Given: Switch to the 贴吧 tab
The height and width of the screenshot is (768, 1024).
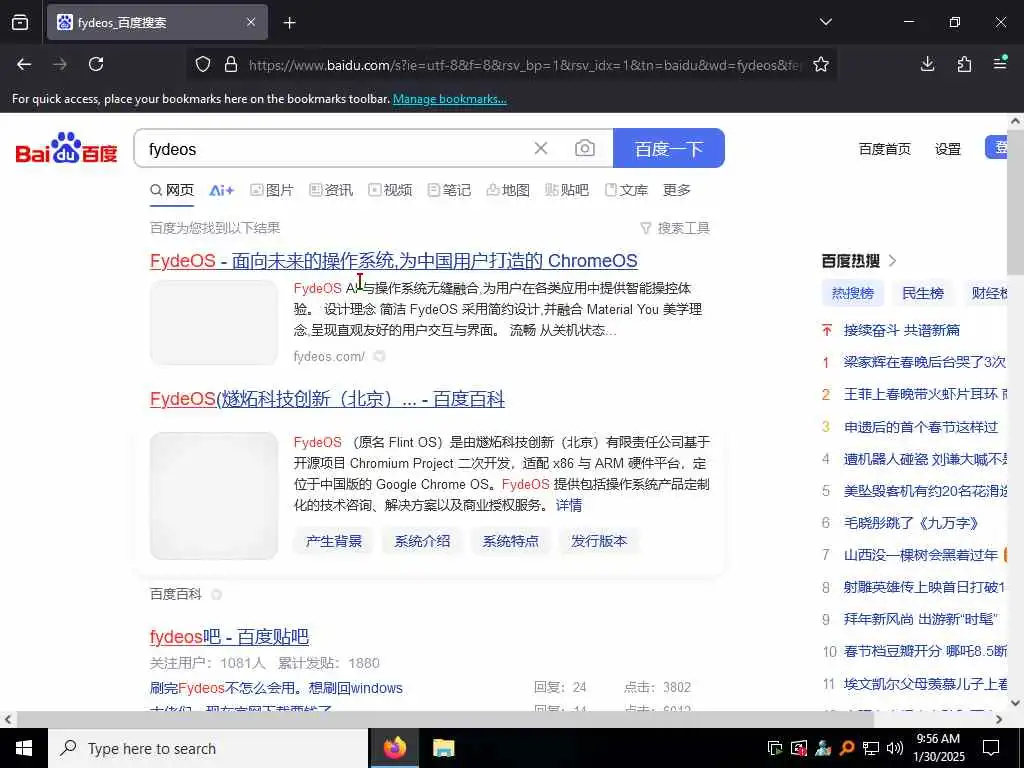Looking at the screenshot, I should 566,190.
